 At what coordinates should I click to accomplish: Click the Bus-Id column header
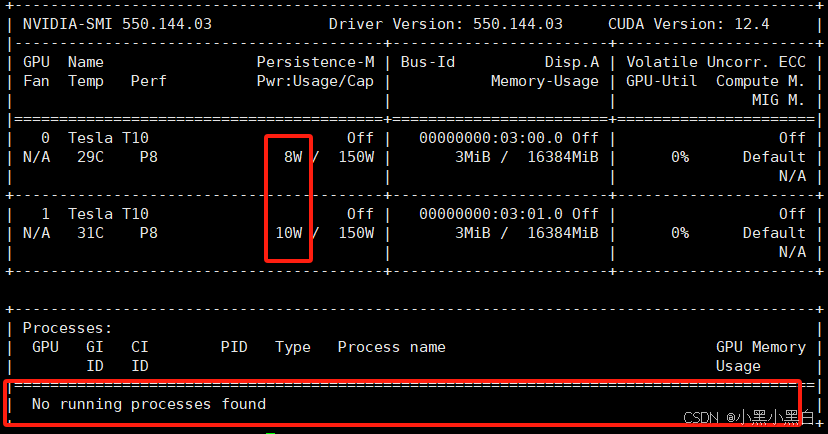click(428, 62)
